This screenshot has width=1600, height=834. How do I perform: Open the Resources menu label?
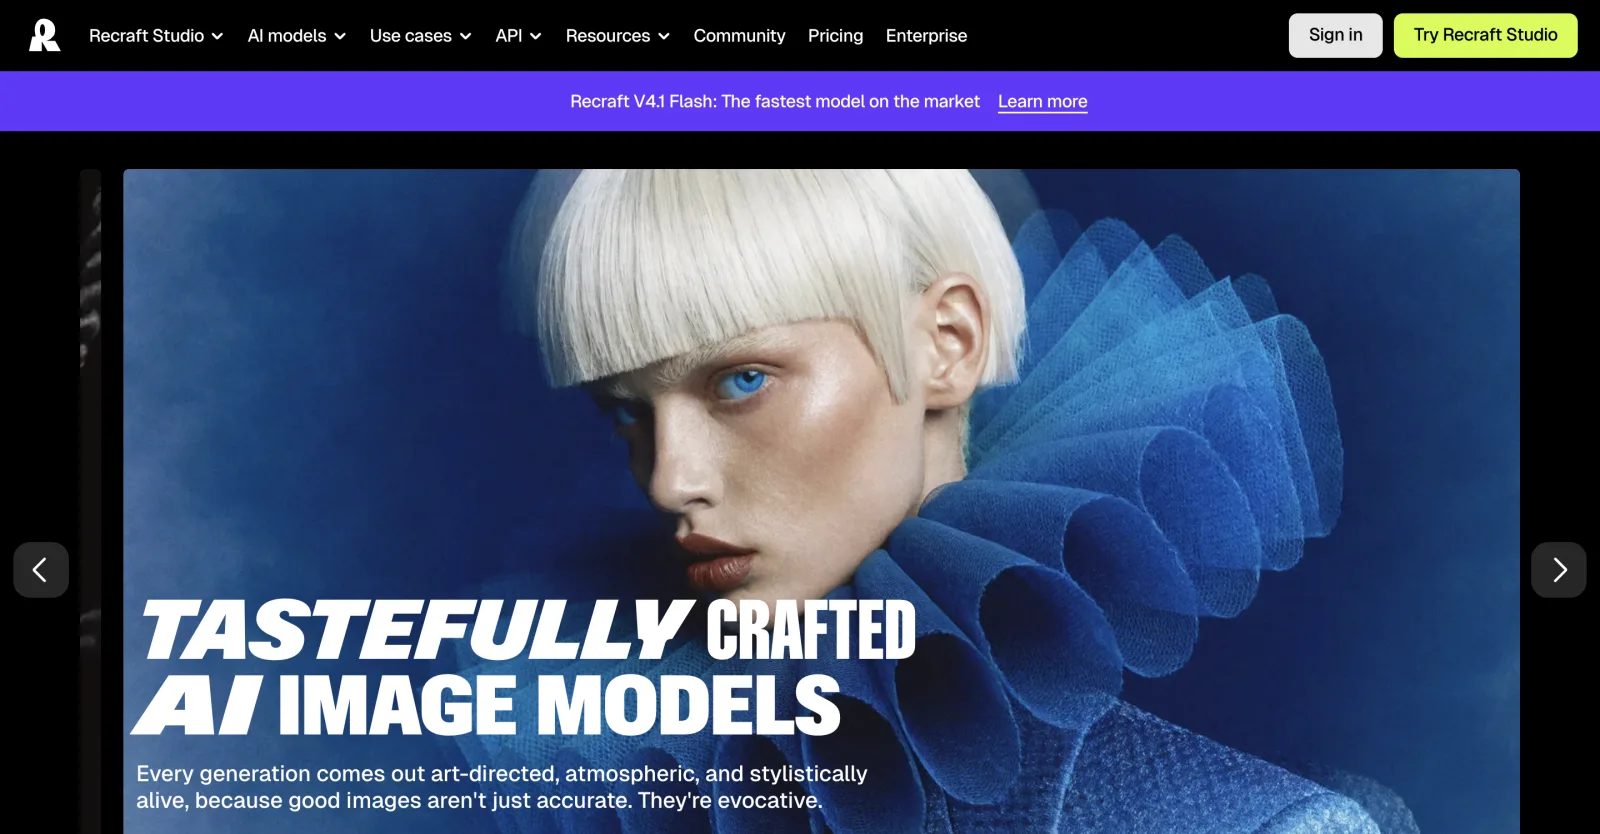[x=608, y=36]
